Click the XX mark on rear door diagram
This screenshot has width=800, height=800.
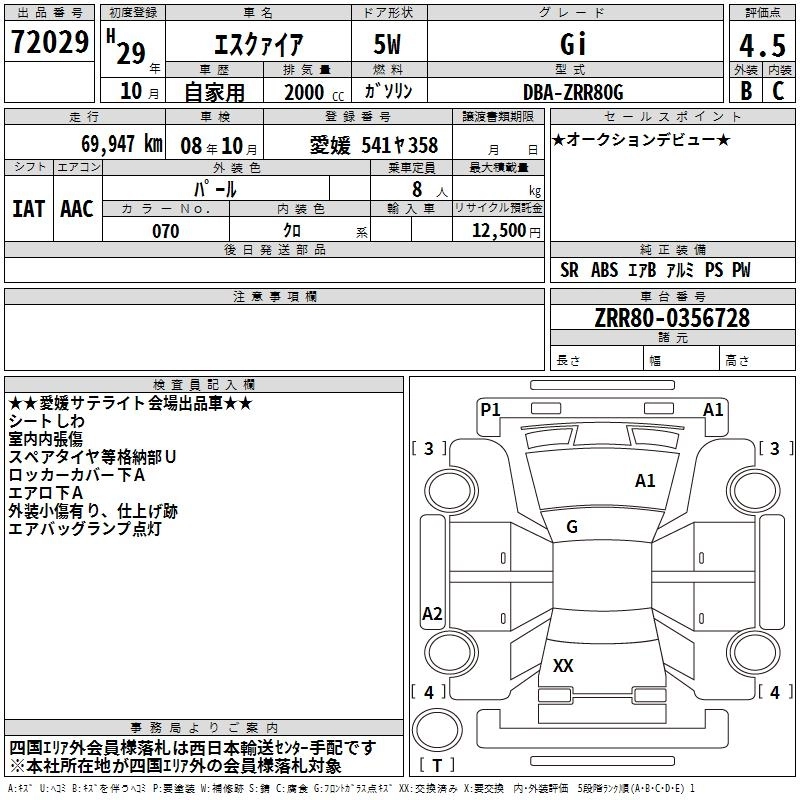563,665
